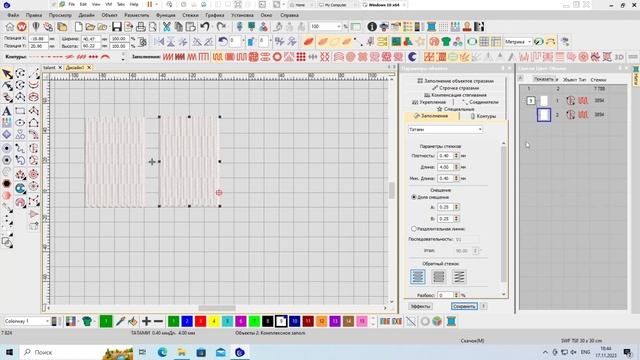Screen dimensions: 640x360
Task: Click the Ширина width input field
Action: point(90,39)
